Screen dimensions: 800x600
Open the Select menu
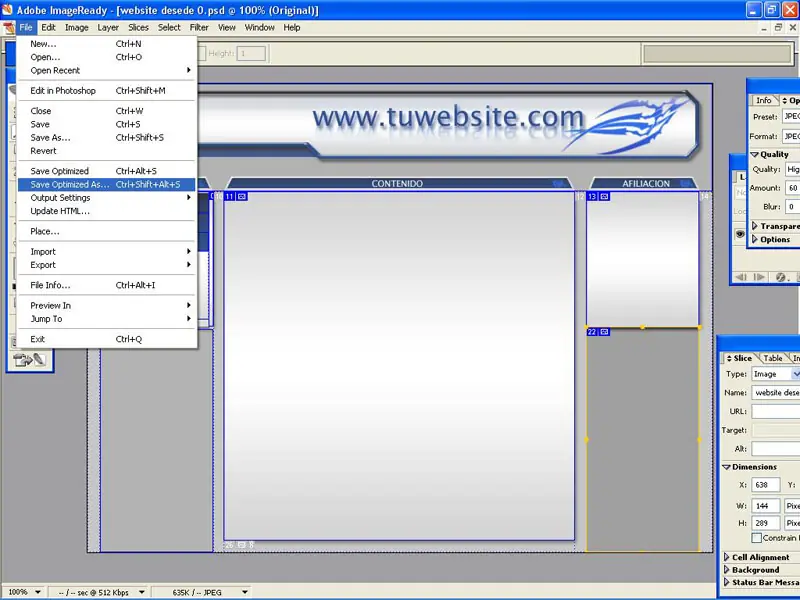click(x=169, y=28)
